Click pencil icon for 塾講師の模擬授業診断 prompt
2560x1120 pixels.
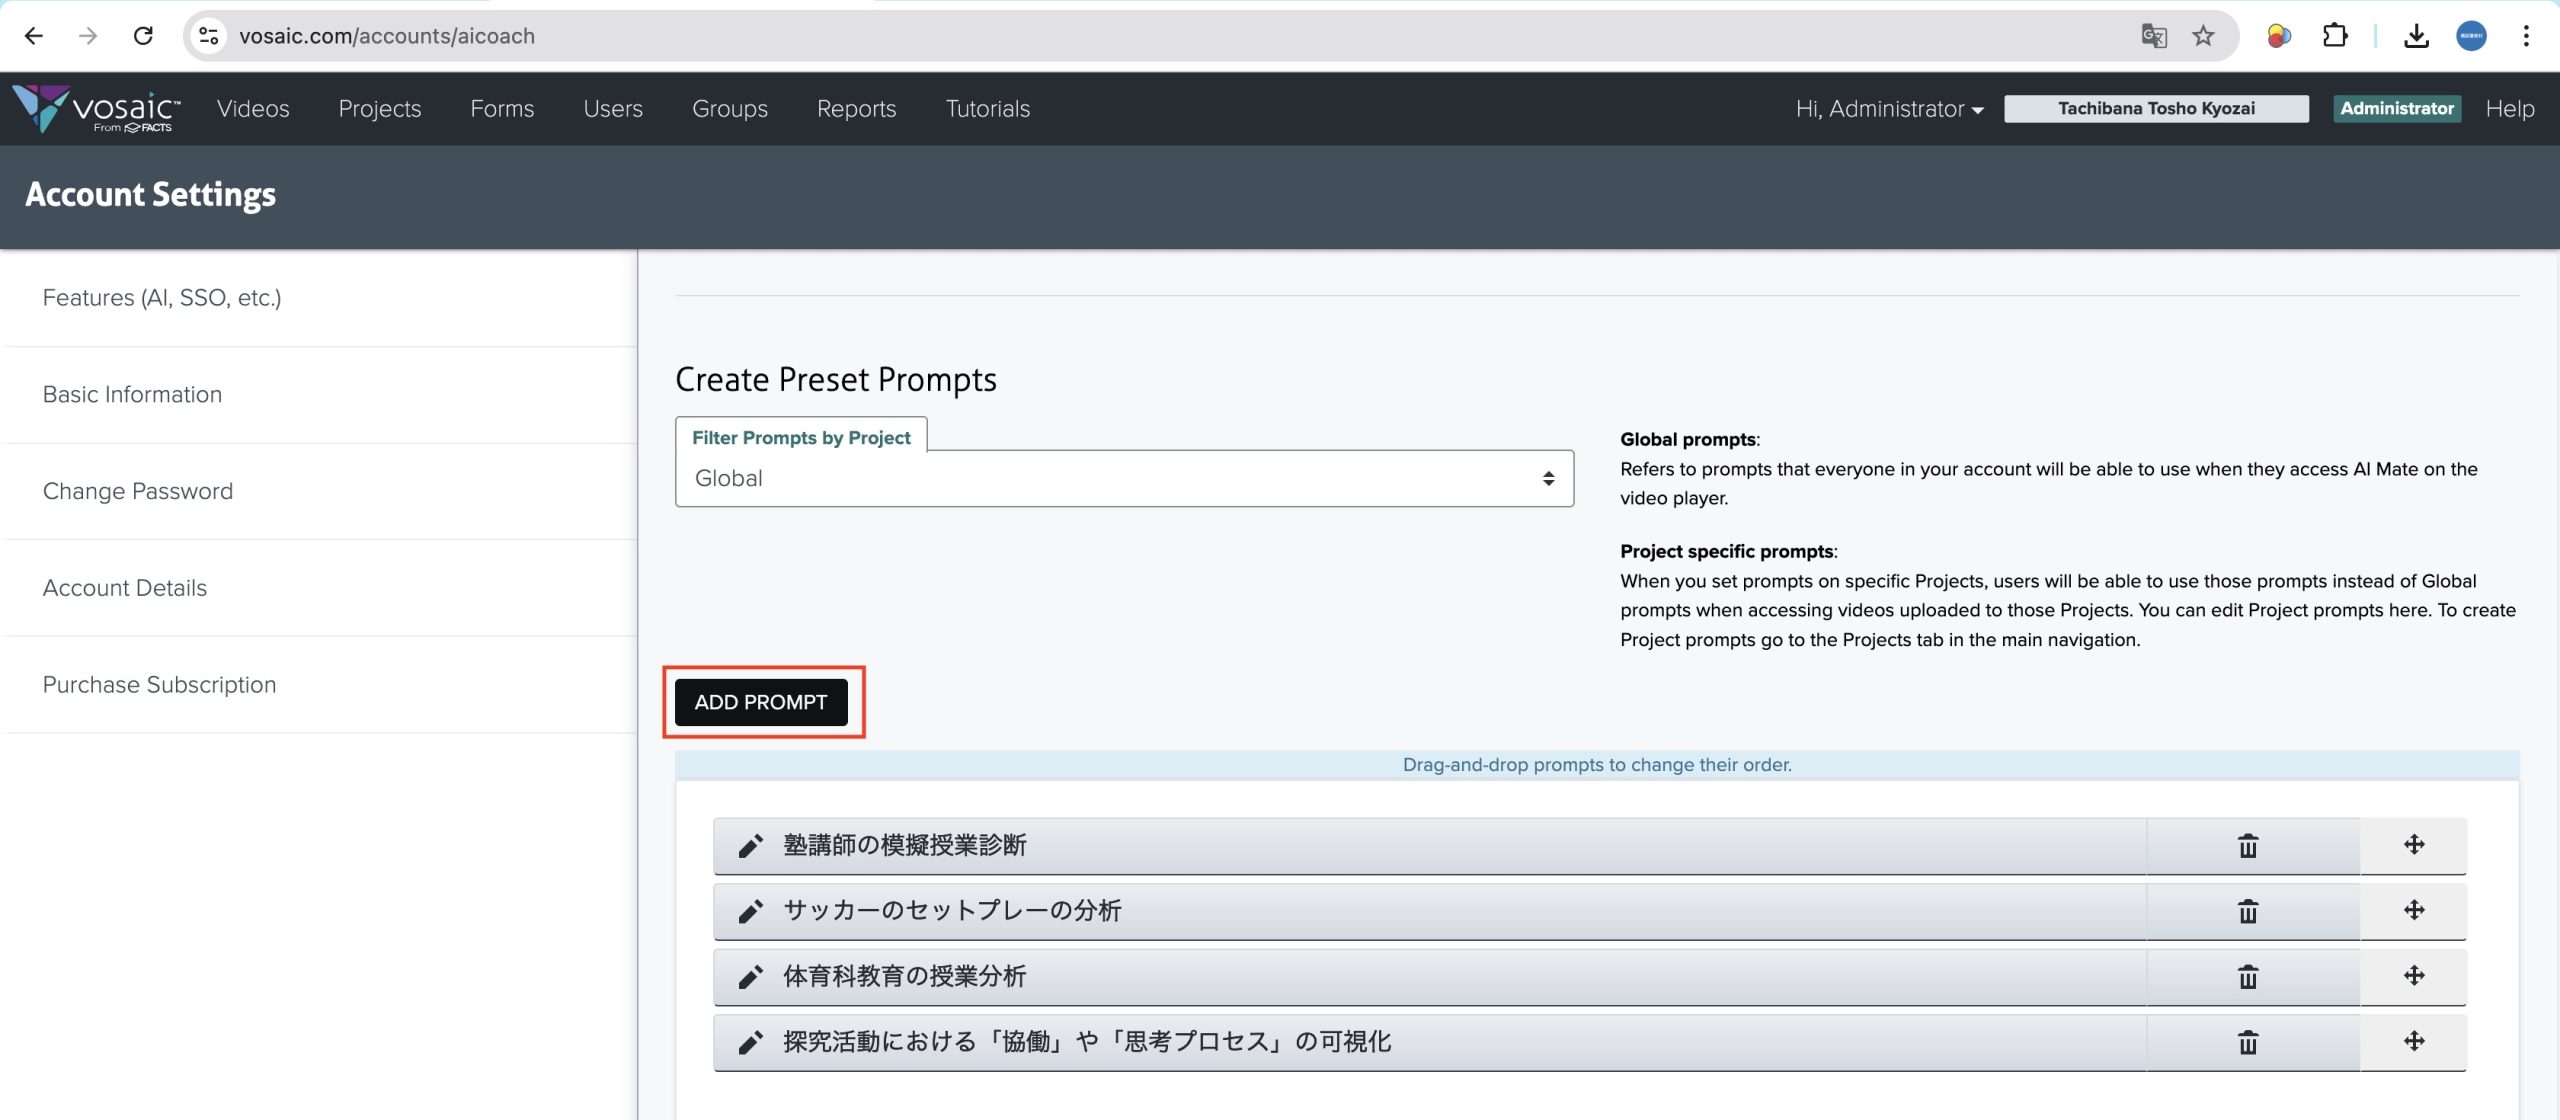[x=751, y=846]
